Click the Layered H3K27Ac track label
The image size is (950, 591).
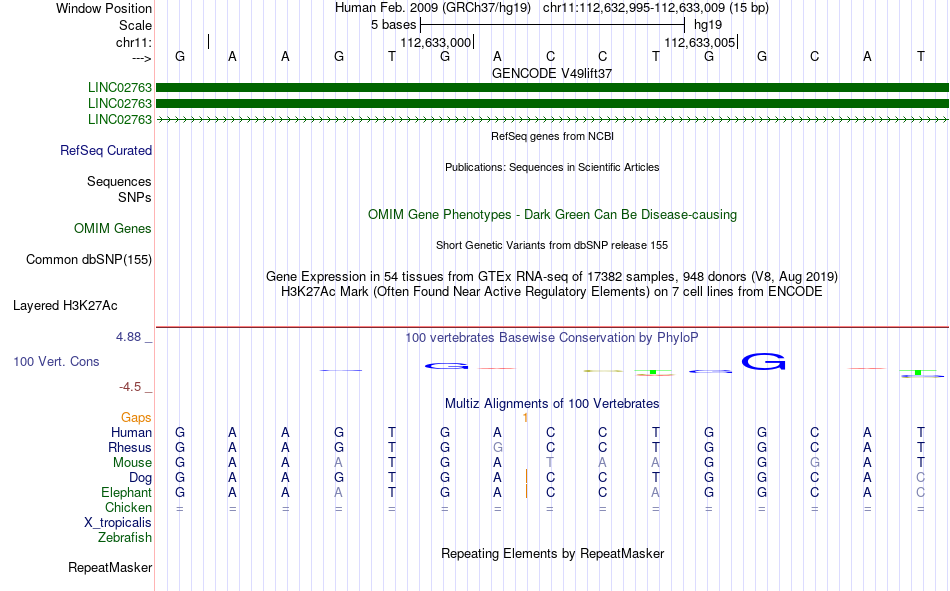tap(65, 306)
